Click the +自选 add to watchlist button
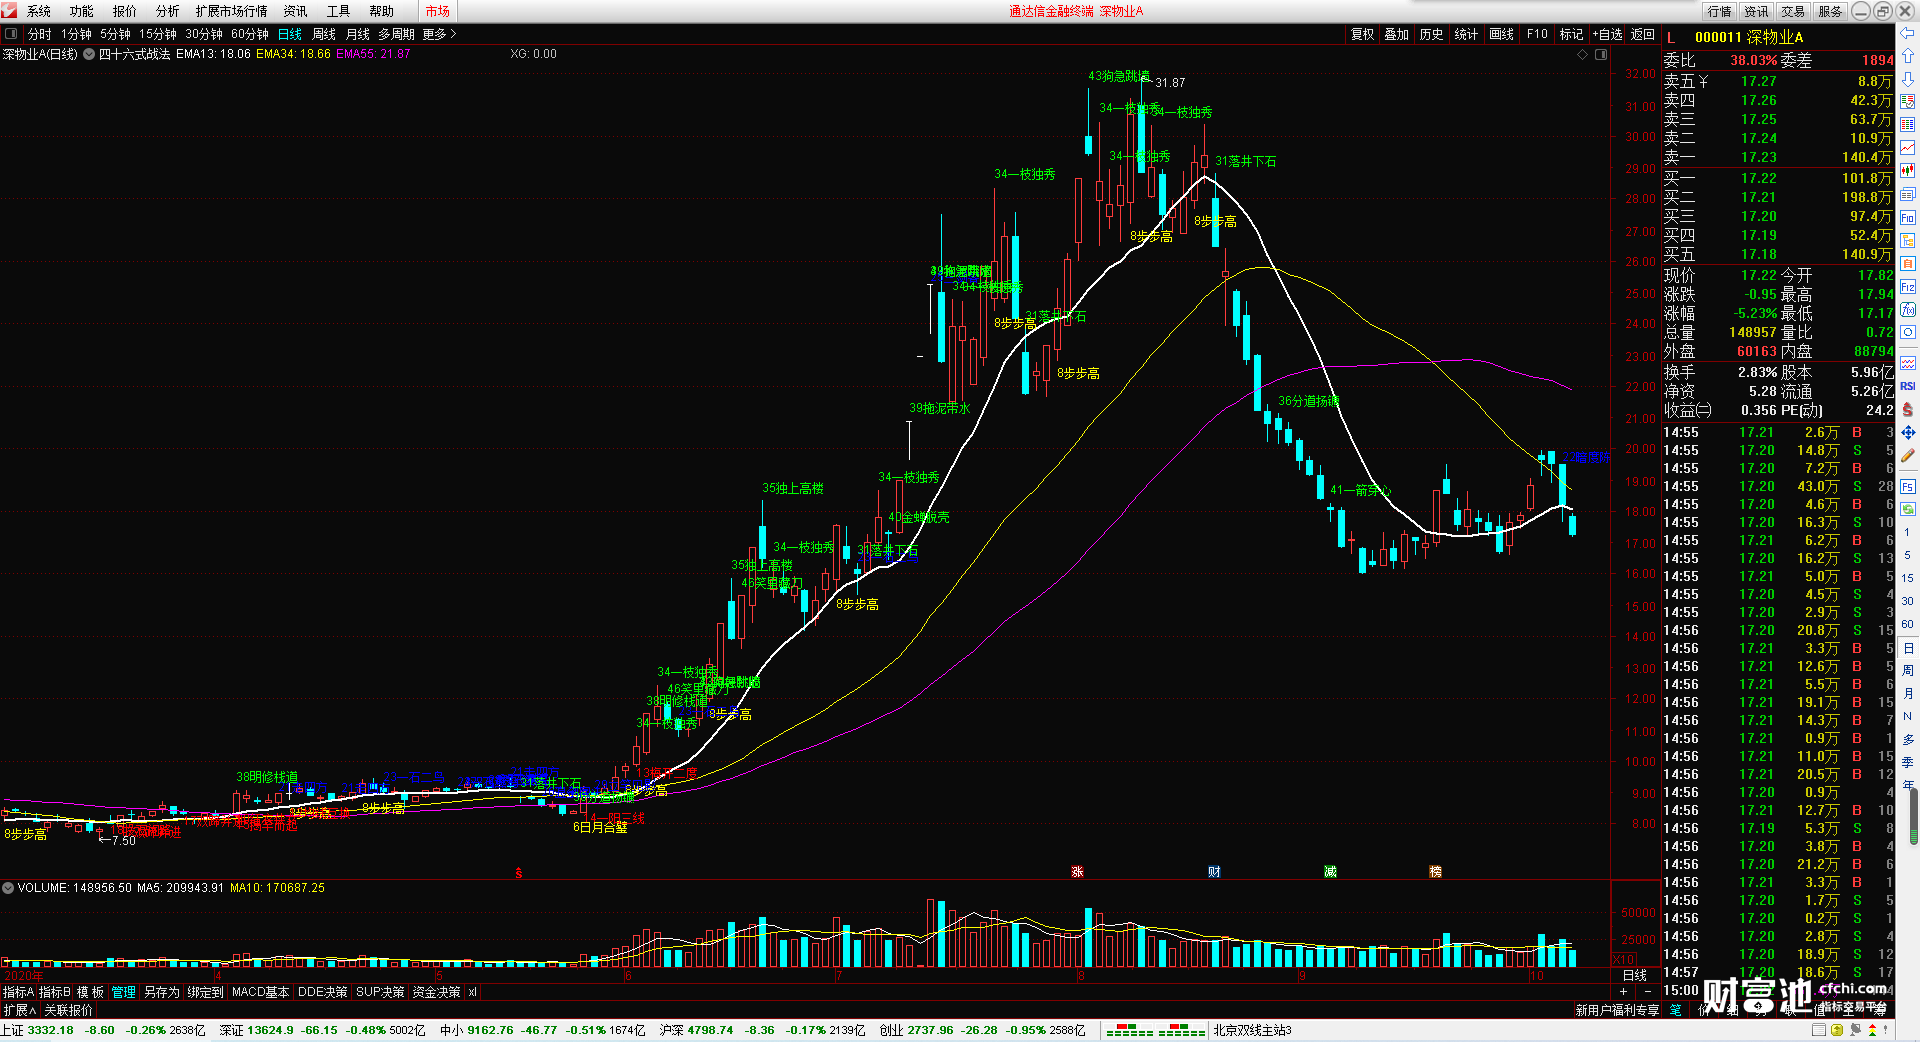This screenshot has width=1920, height=1042. coord(1607,34)
